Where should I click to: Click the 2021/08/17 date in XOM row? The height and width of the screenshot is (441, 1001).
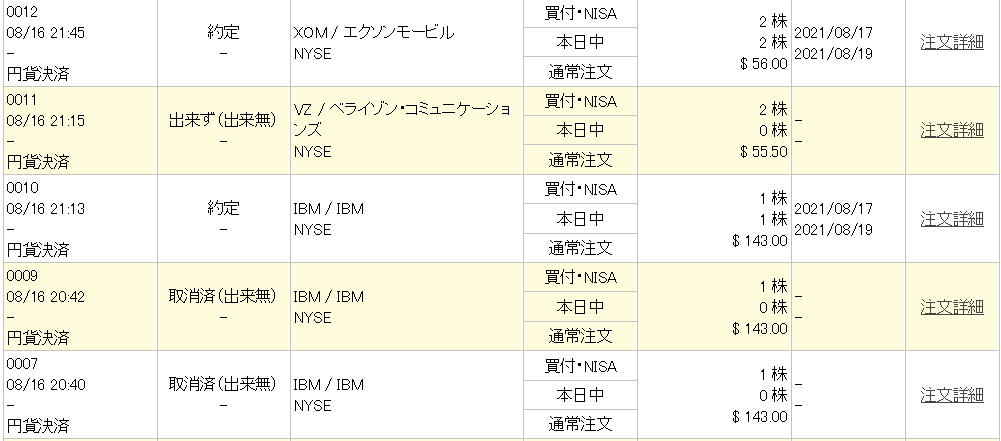pos(833,33)
